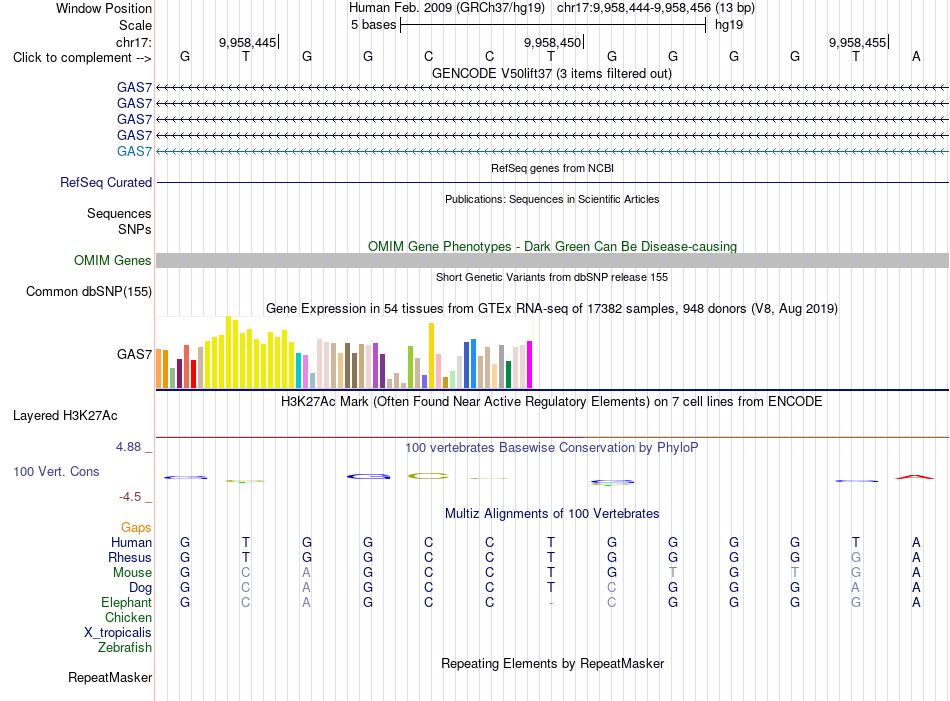Screen dimensions: 950x701
Task: Click the SNPs track label
Action: pos(135,229)
